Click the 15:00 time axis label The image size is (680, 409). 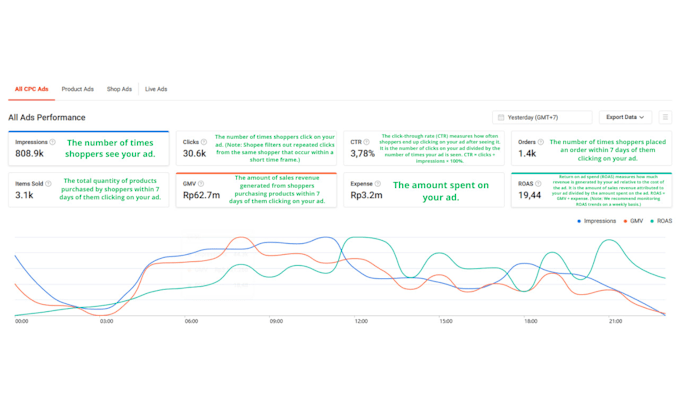(446, 321)
